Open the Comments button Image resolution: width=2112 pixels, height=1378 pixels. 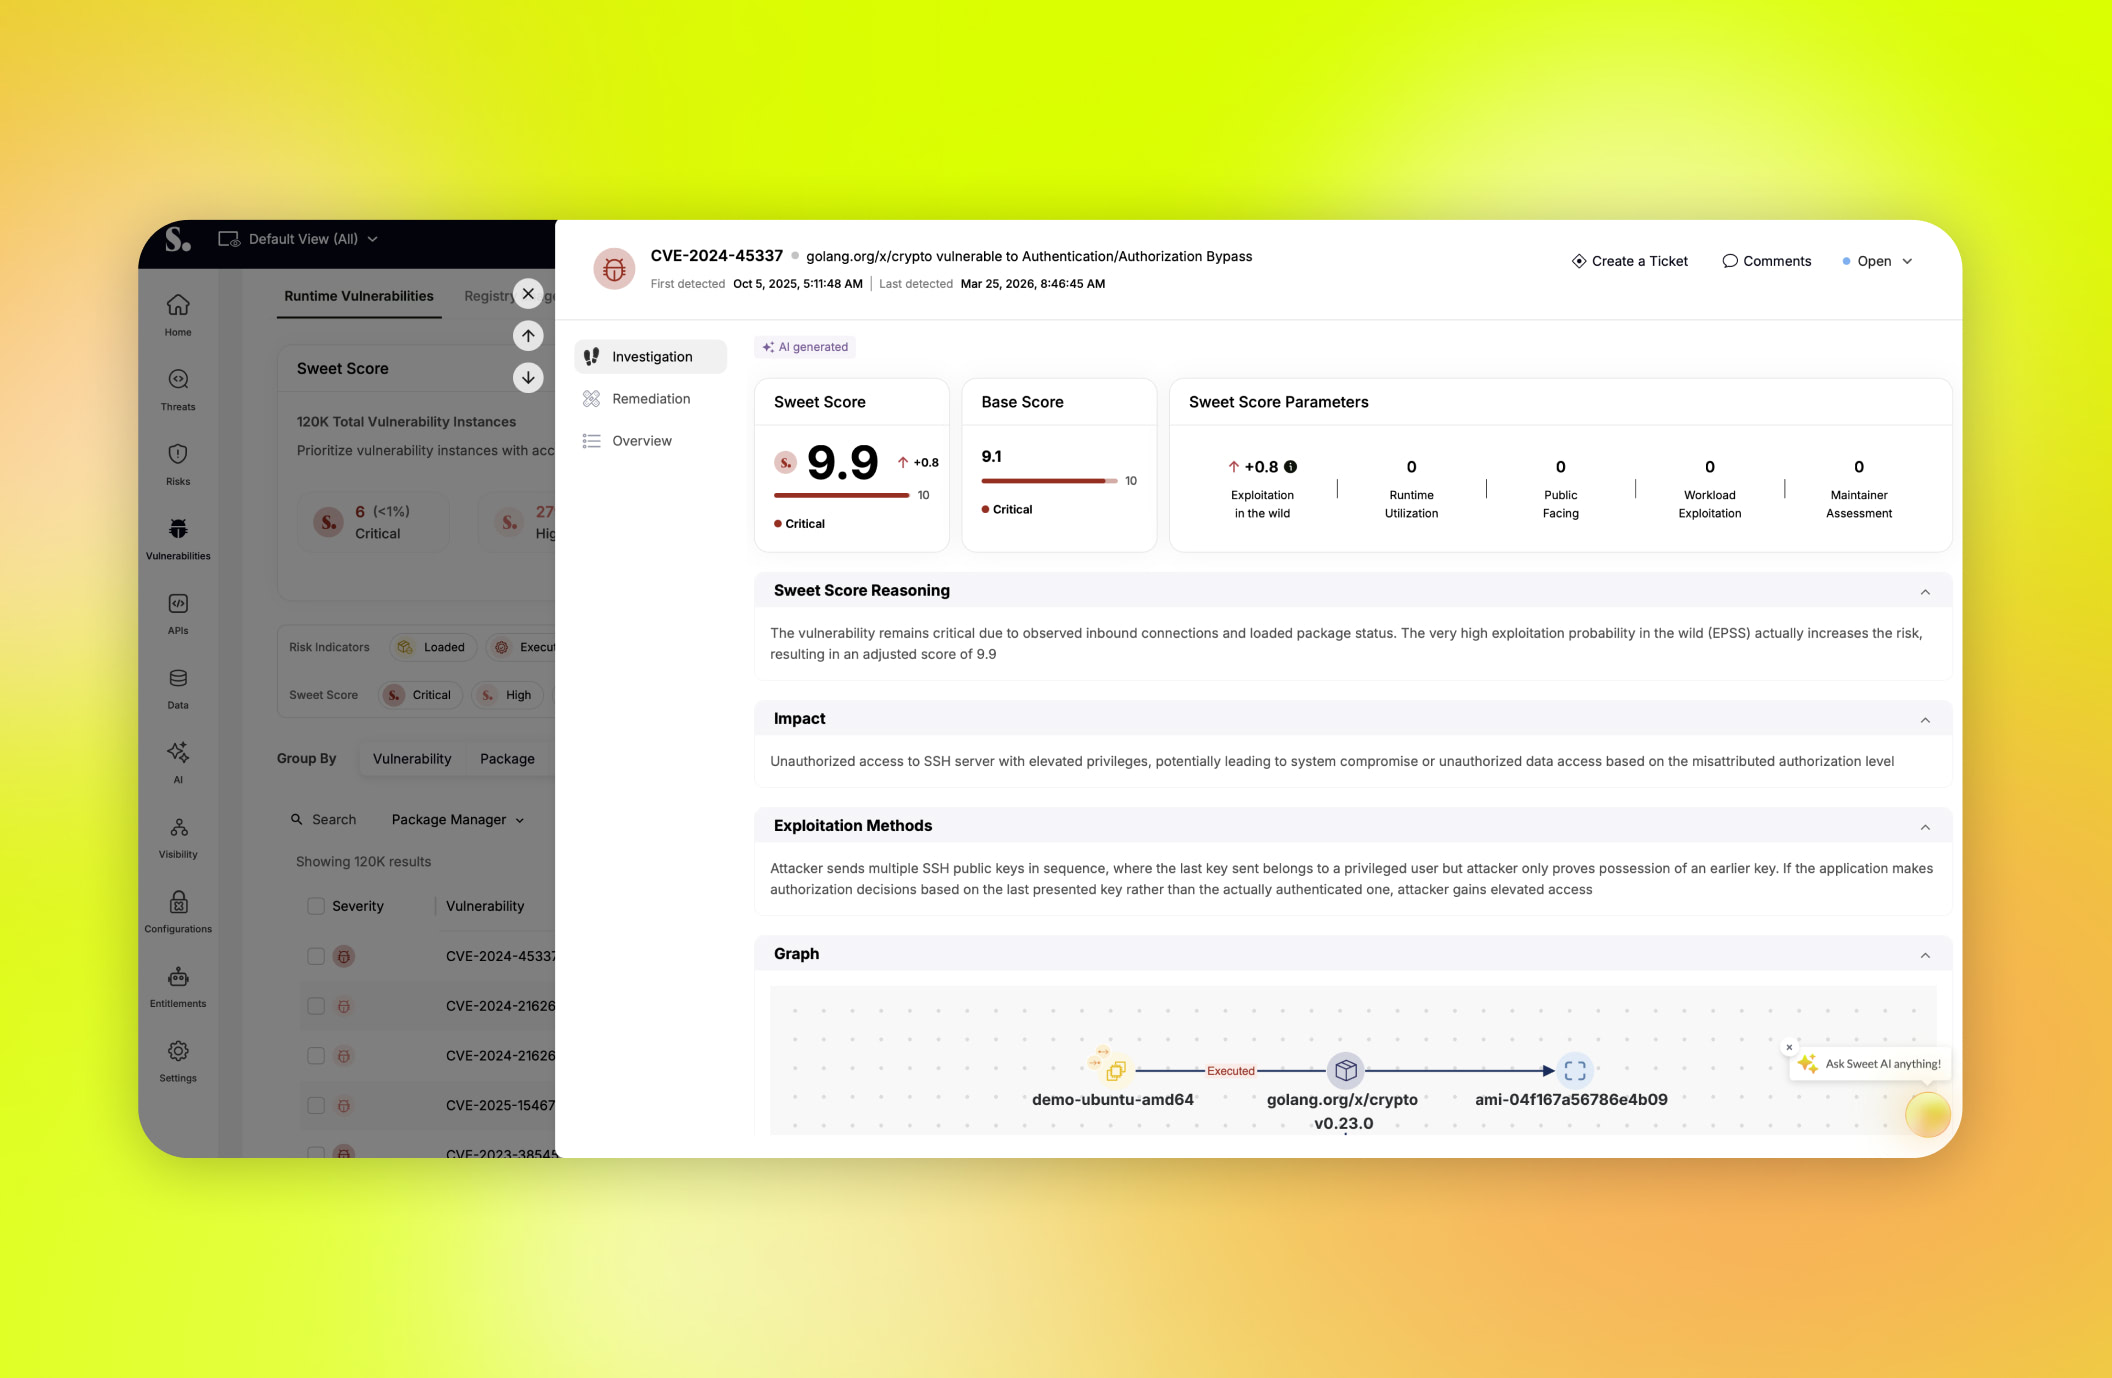[1766, 261]
